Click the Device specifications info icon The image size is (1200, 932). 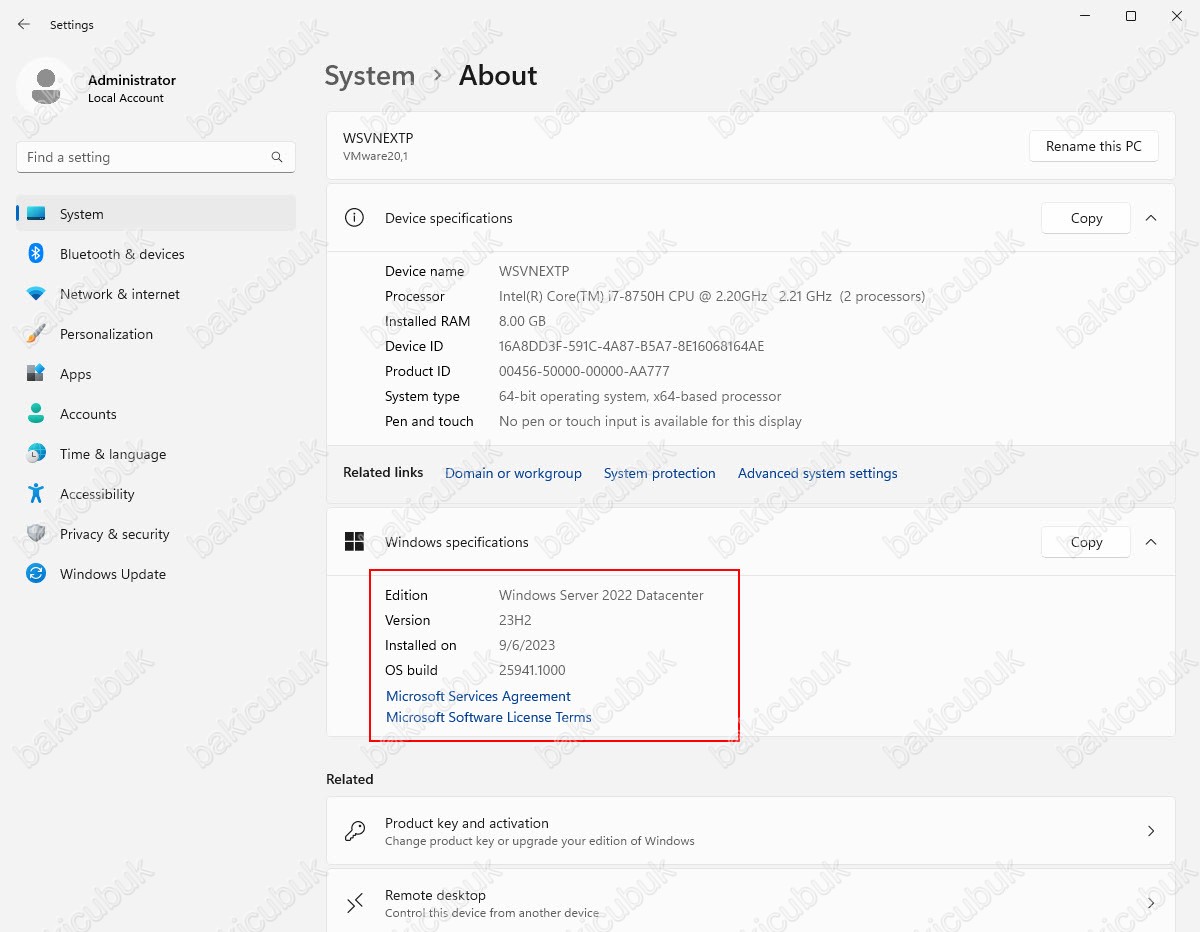tap(354, 218)
